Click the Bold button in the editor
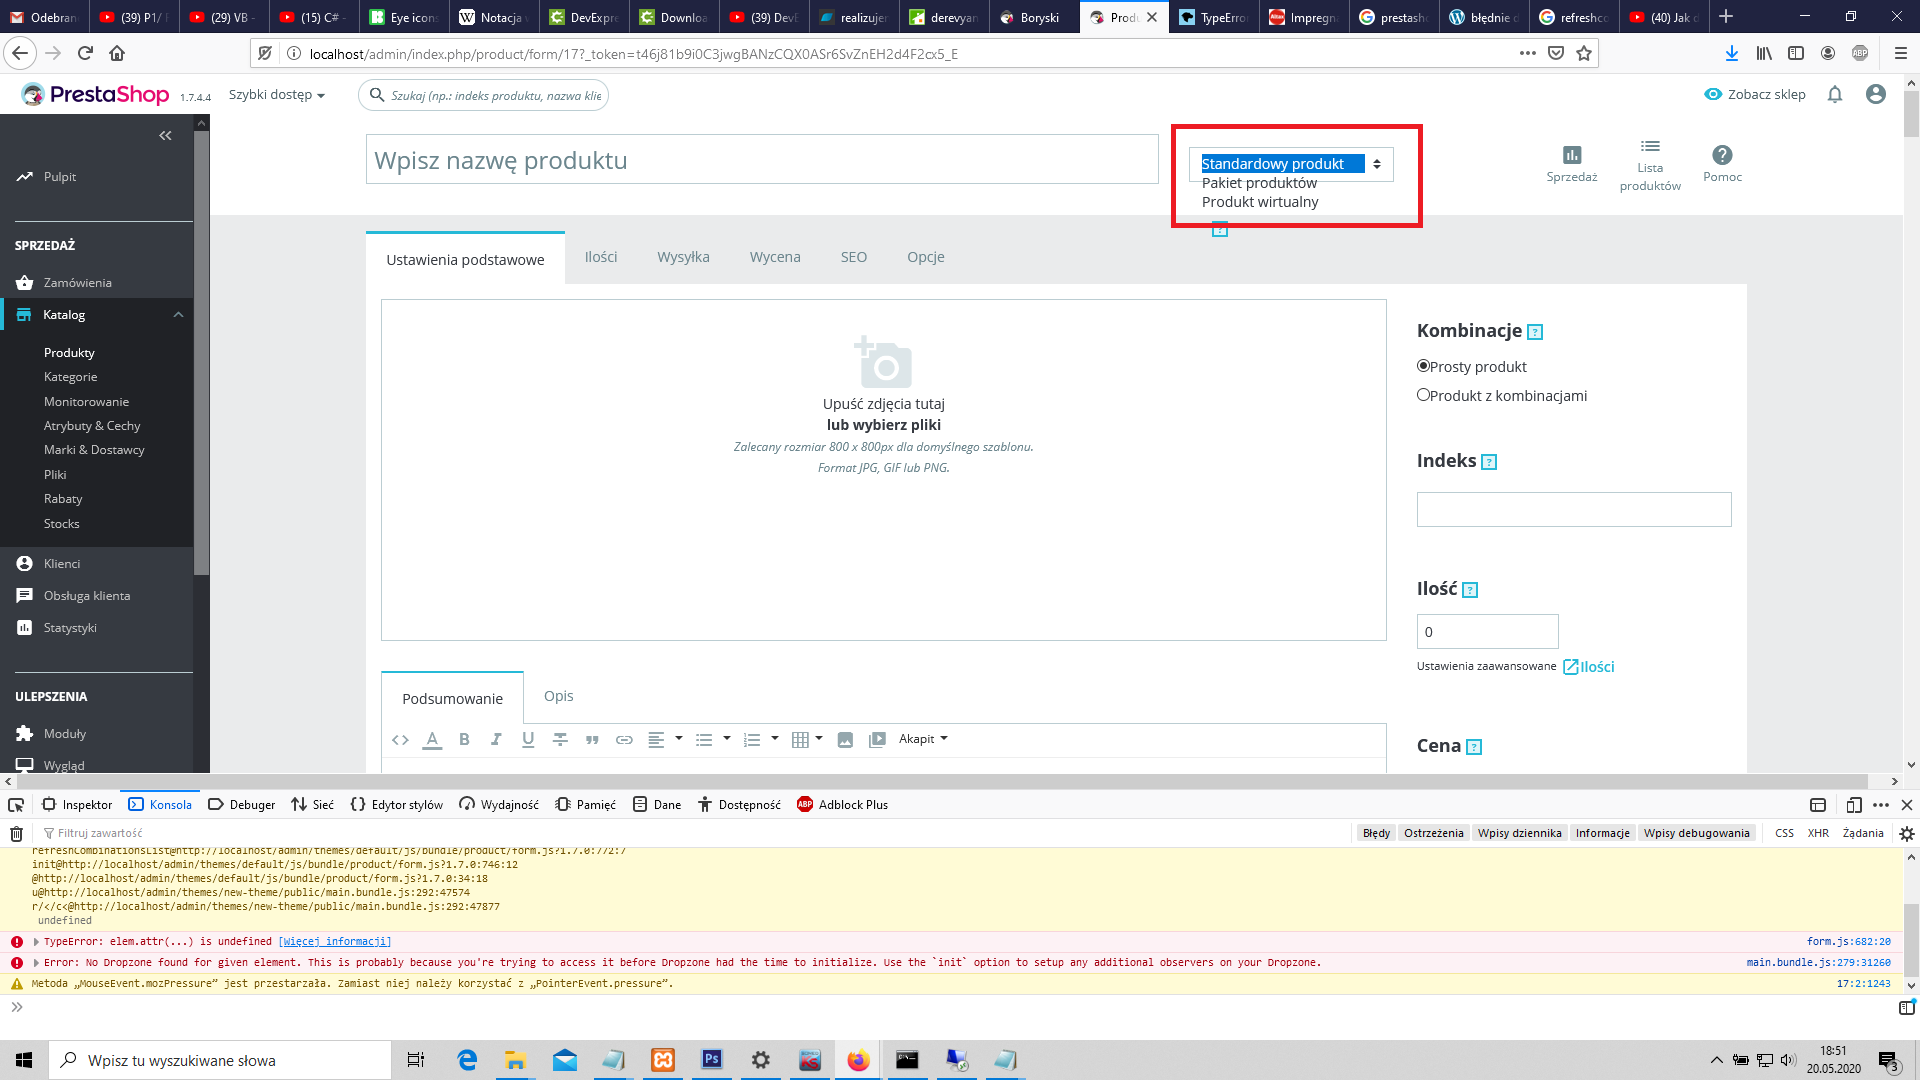This screenshot has height=1080, width=1920. 464,739
